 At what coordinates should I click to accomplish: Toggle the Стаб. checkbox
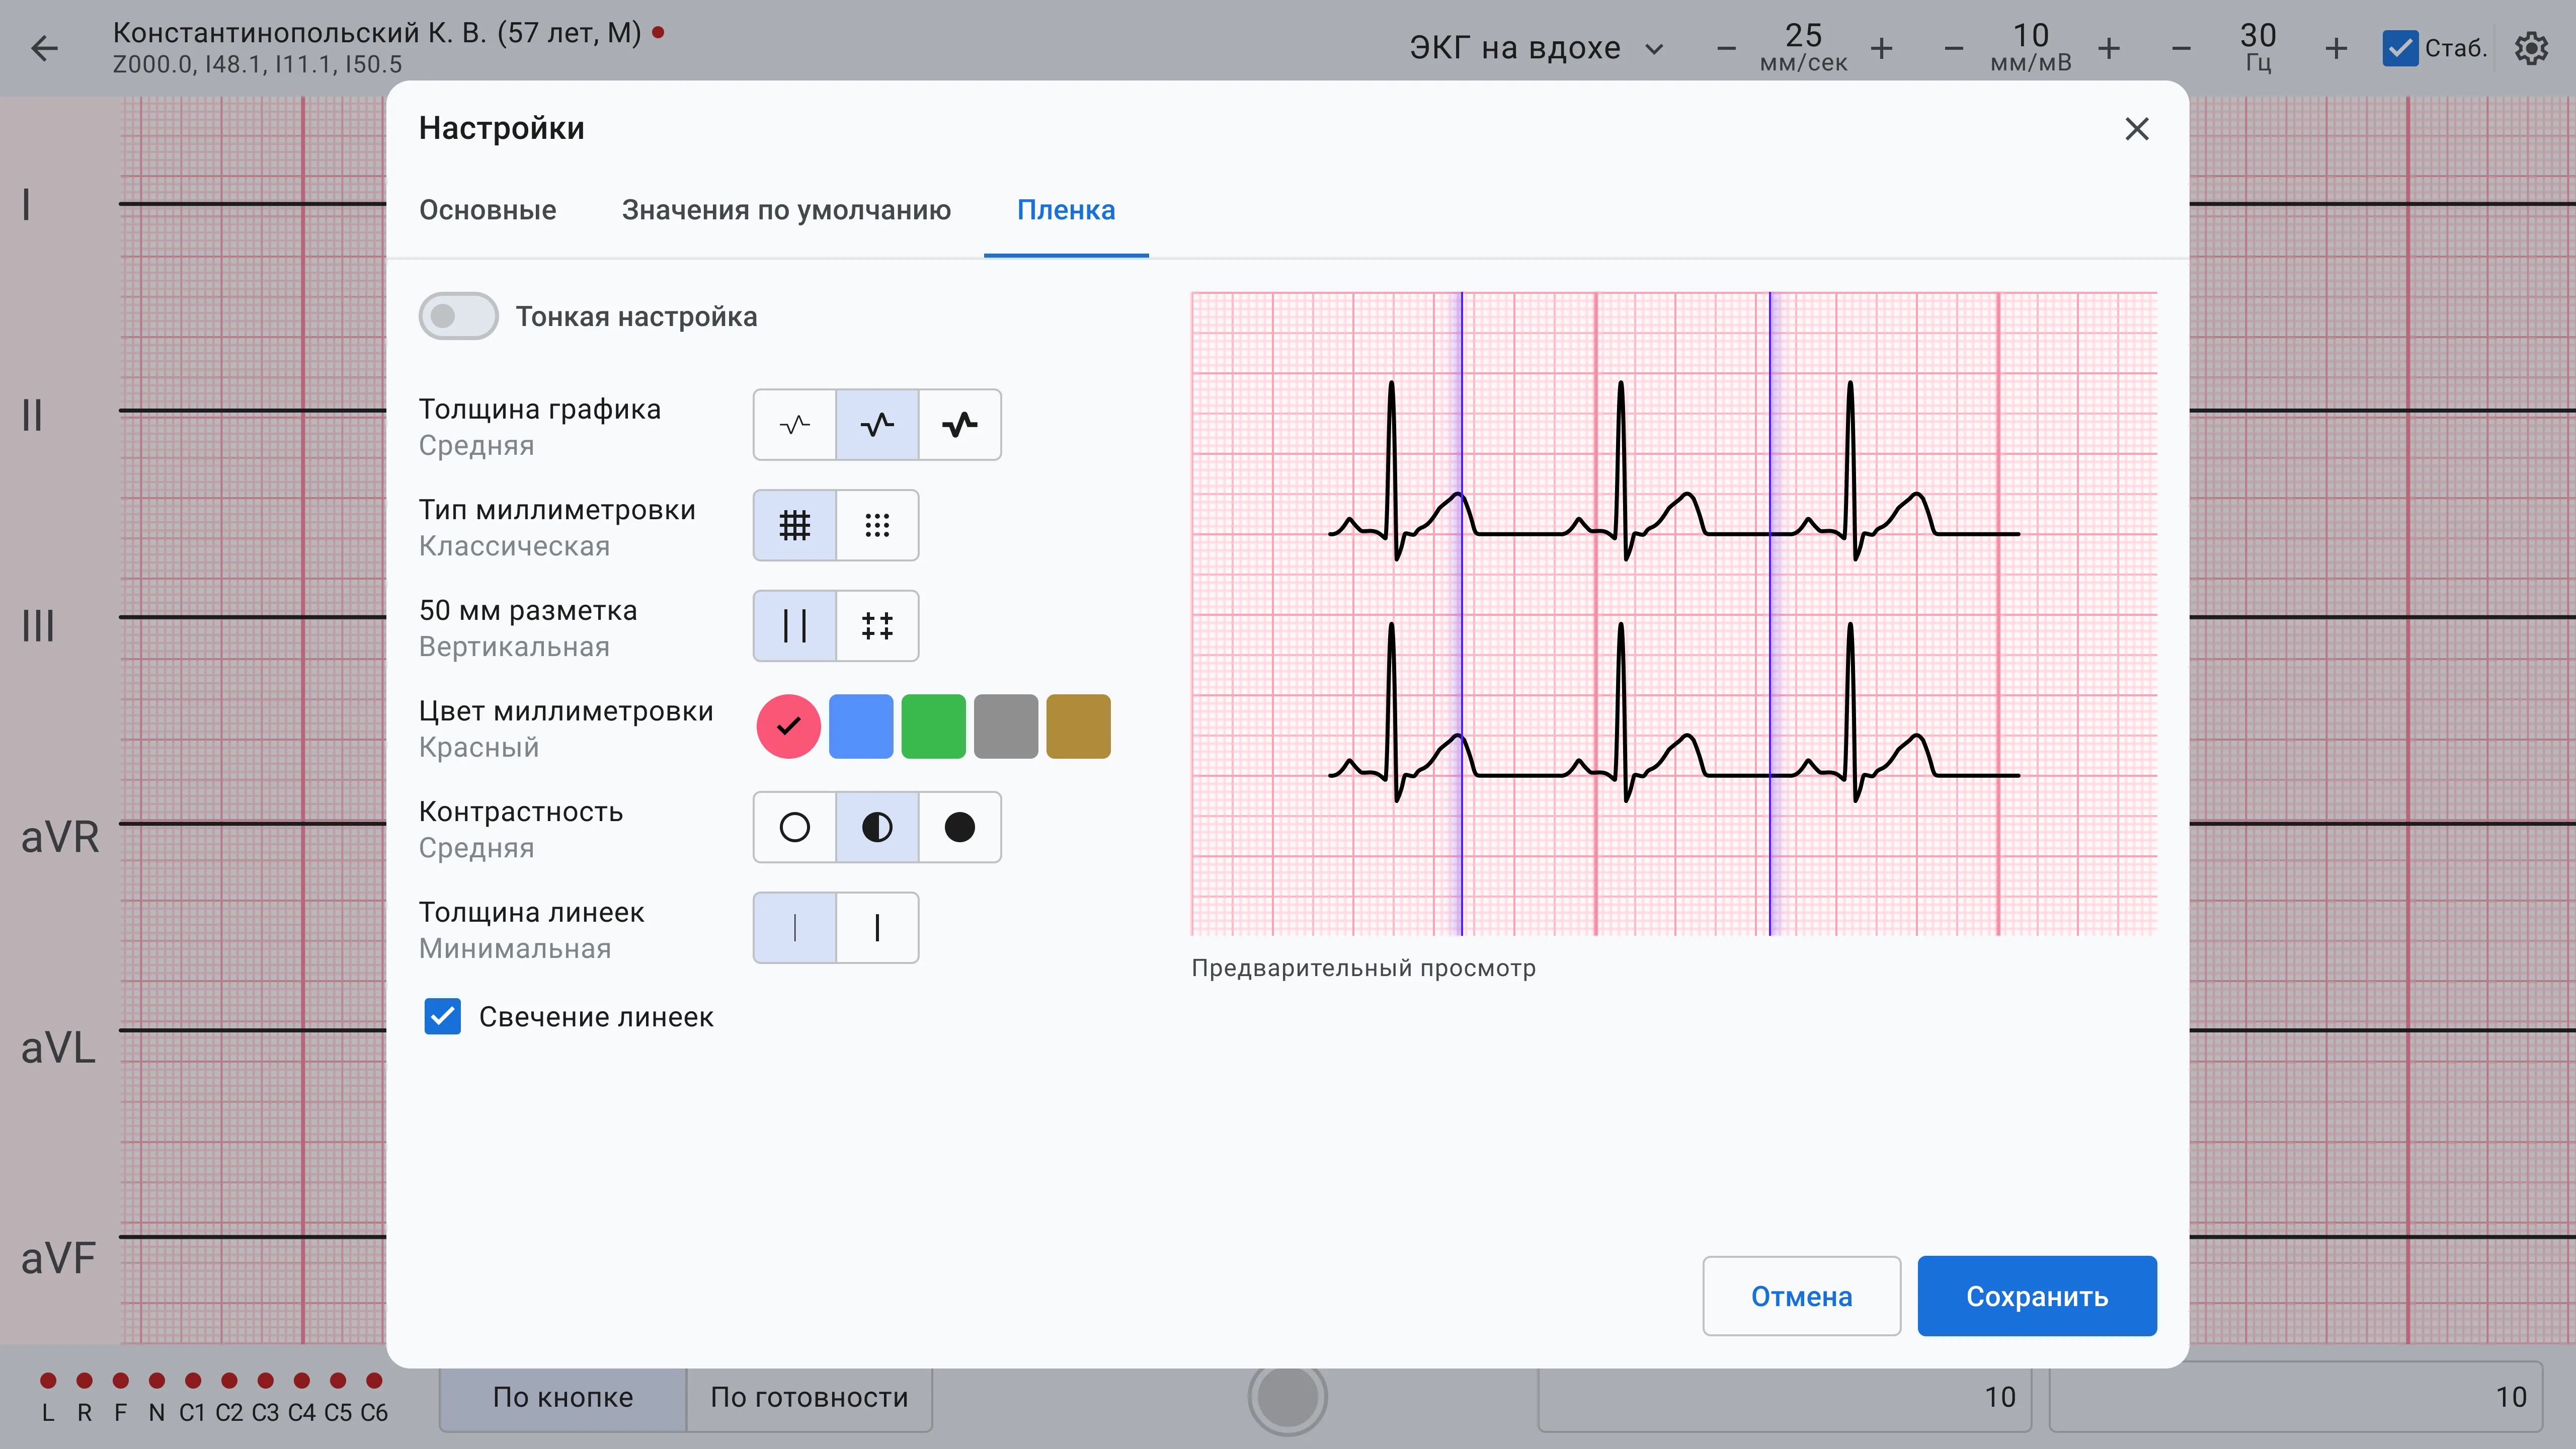[x=2400, y=48]
